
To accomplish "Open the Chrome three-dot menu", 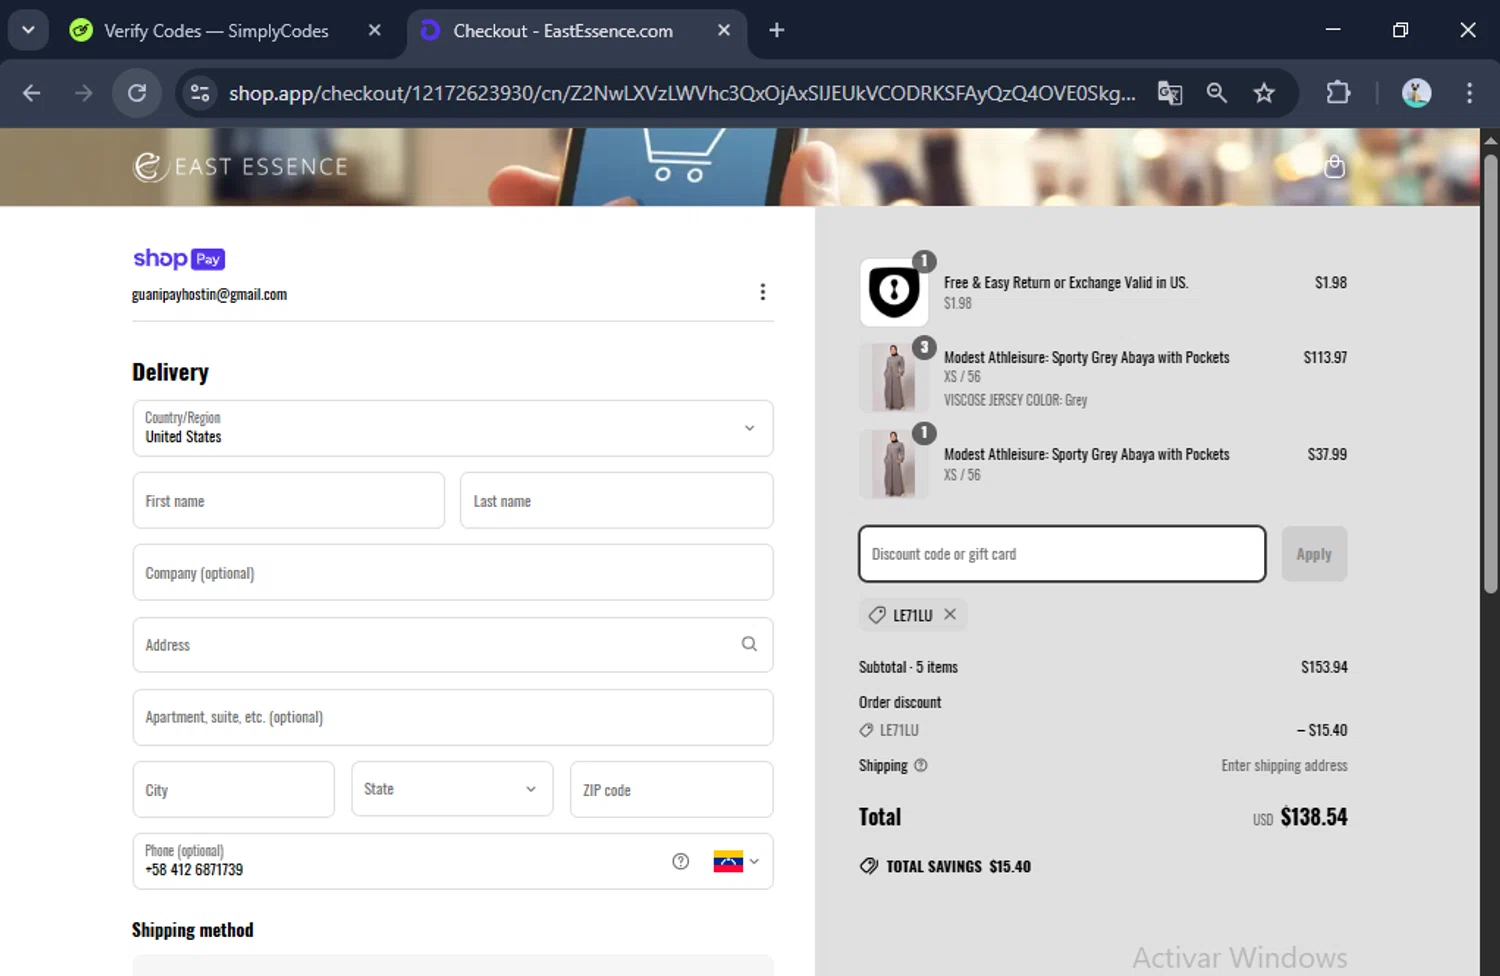I will pos(1469,93).
